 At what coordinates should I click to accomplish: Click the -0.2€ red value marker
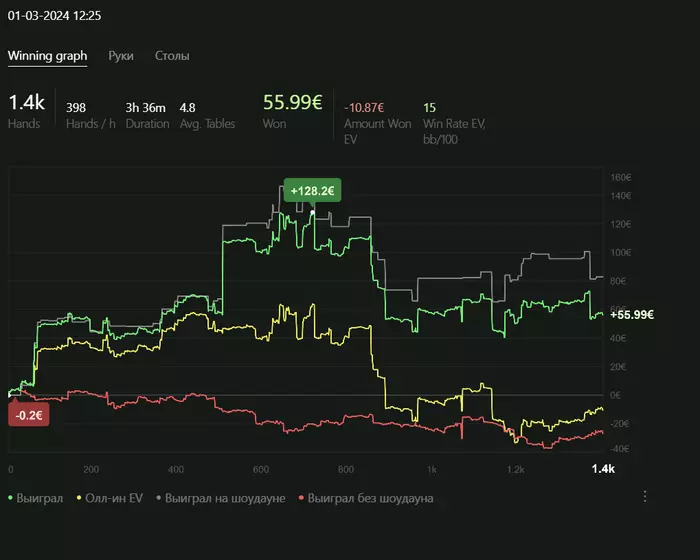[x=28, y=414]
